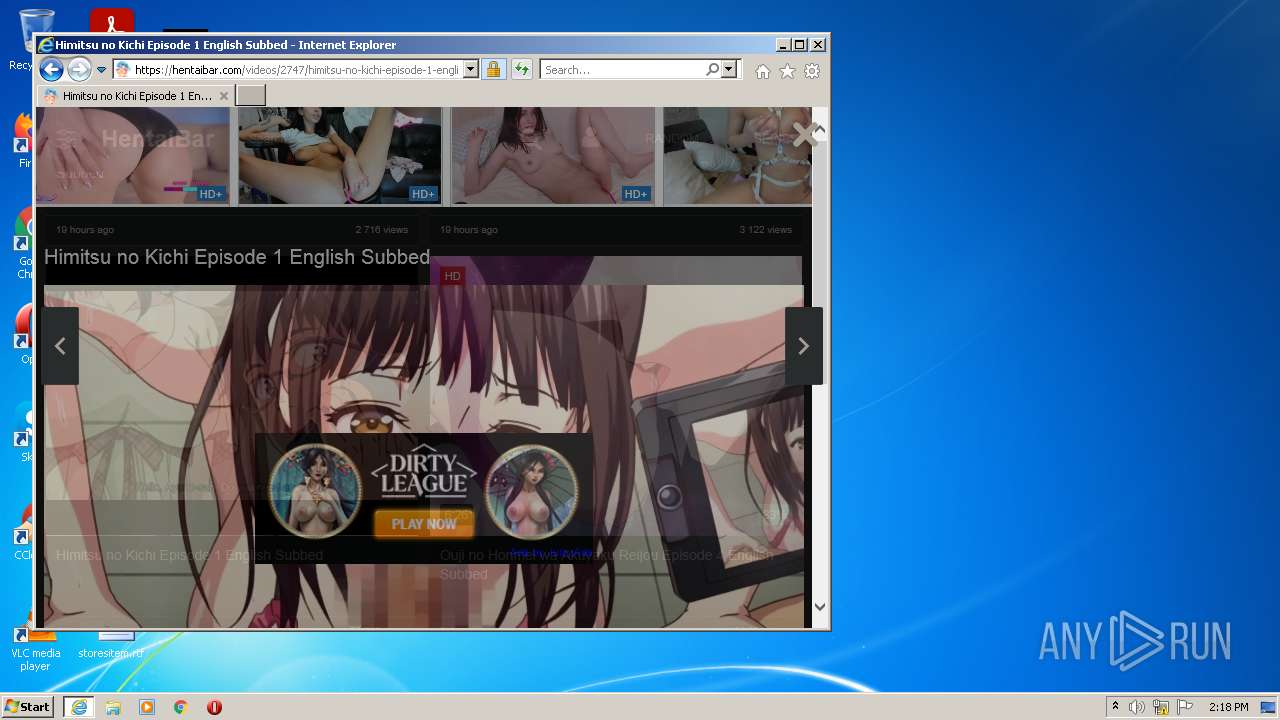Close the page overlay with the X
Viewport: 1280px width, 720px height.
(x=805, y=134)
